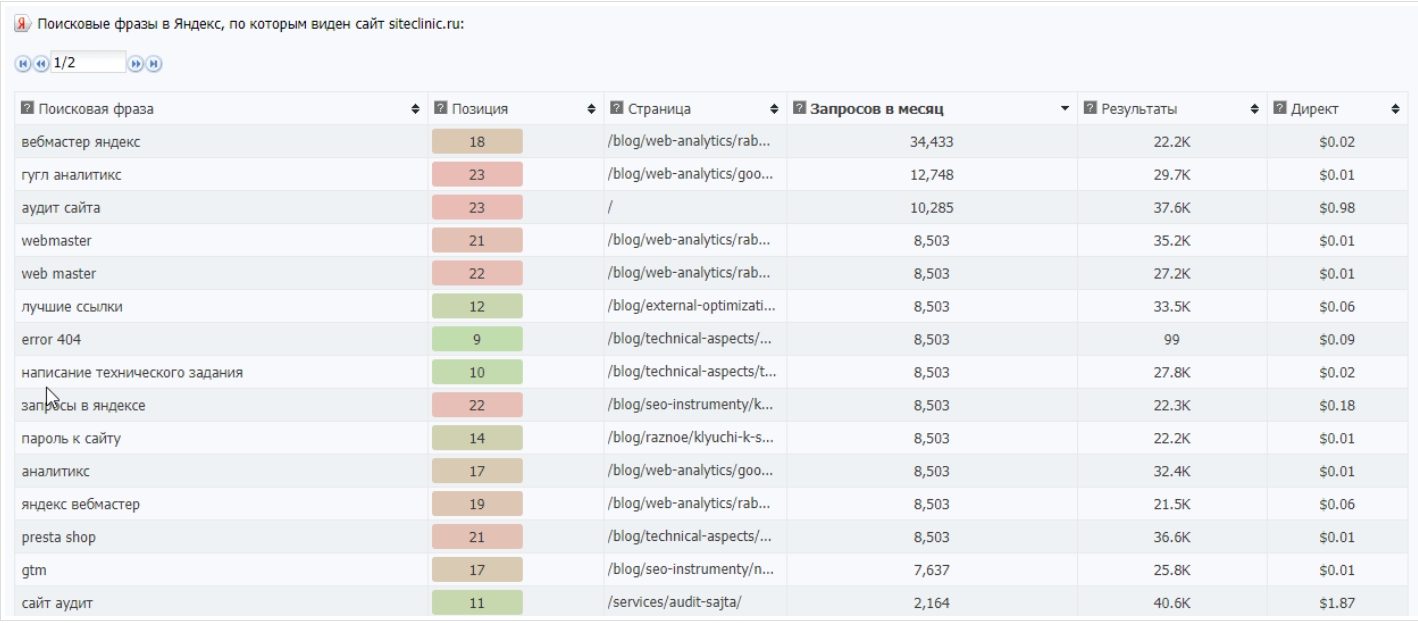This screenshot has height=623, width=1418.
Task: Click help icon beside Позиция header
Action: tap(440, 108)
